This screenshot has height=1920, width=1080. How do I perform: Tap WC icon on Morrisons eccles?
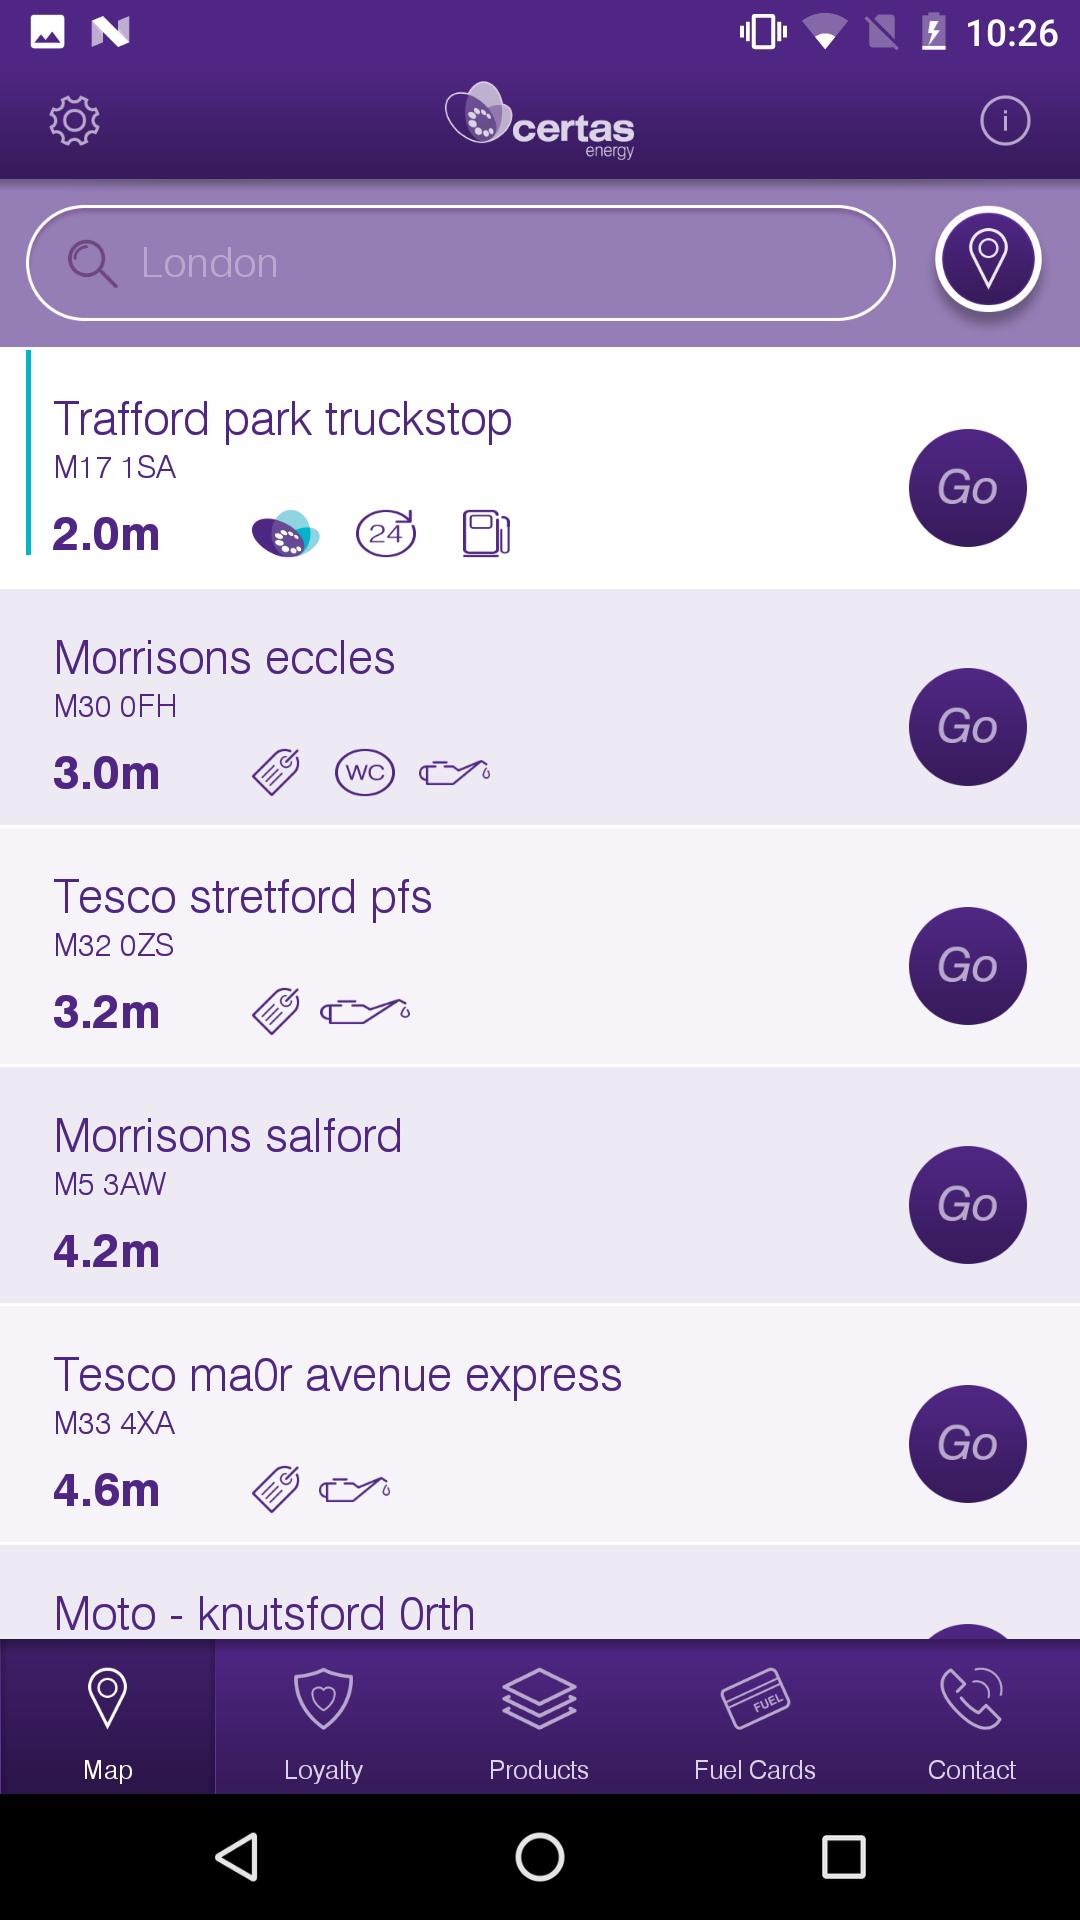pos(365,773)
